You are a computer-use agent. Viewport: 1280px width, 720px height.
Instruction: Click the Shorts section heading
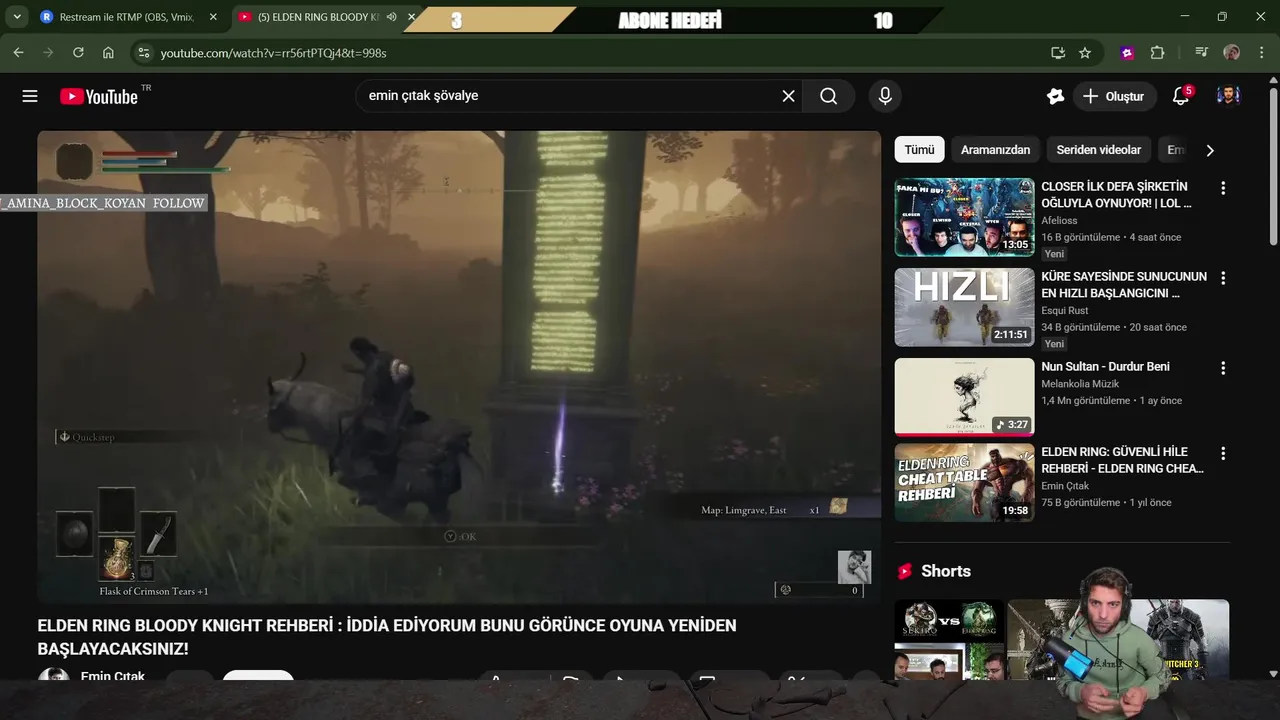pyautogui.click(x=945, y=571)
